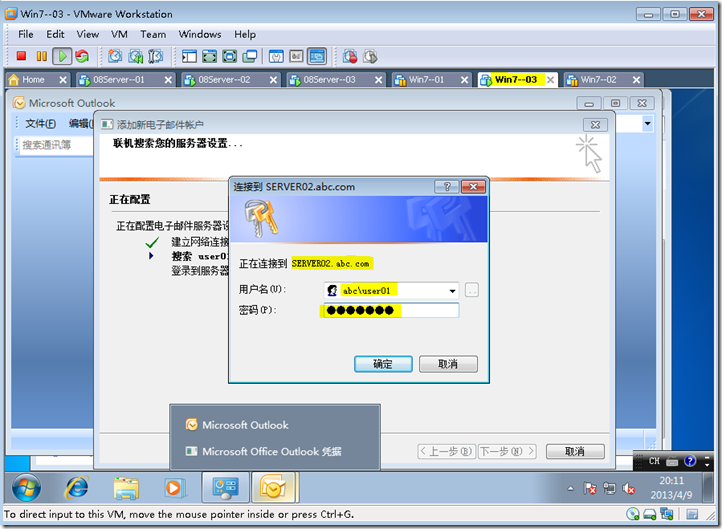Click the Action Center flag tray icon

[x=589, y=488]
